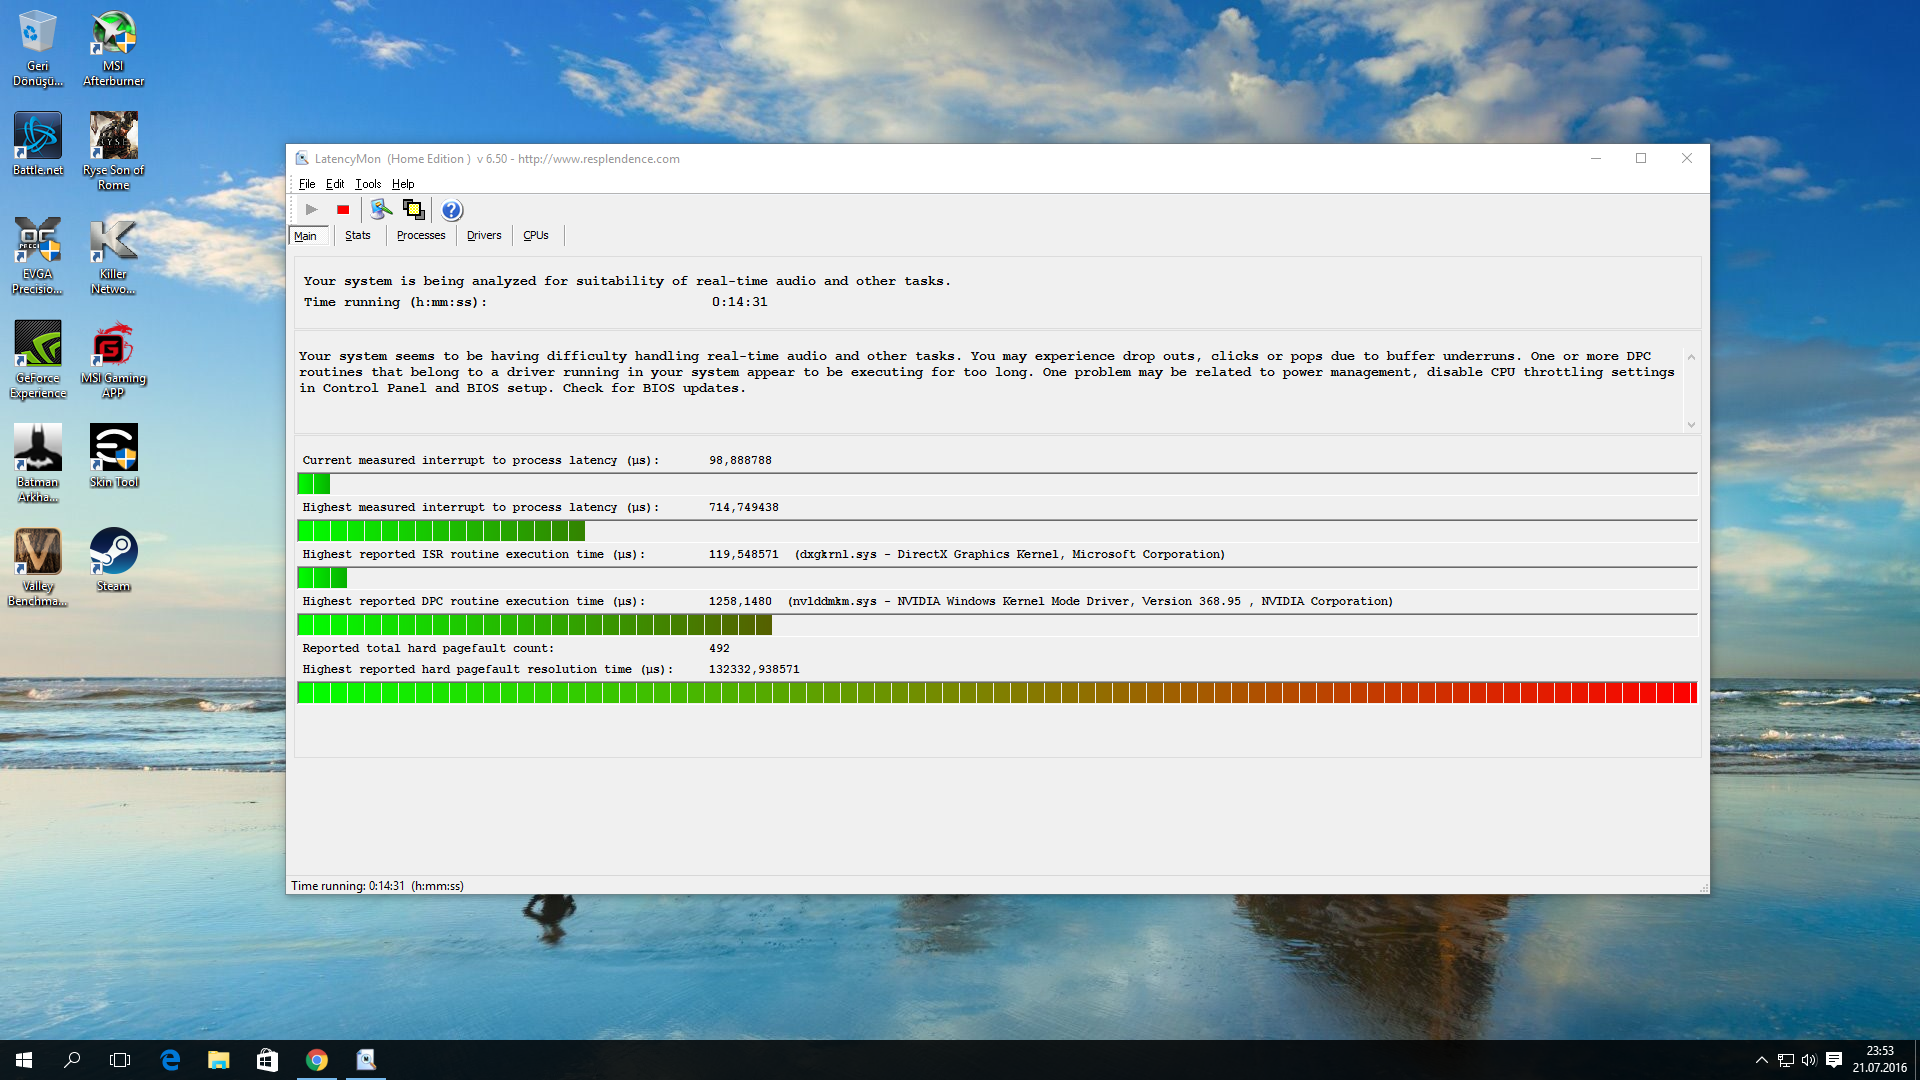The image size is (1920, 1080).
Task: Click the hard pagefault count 492
Action: click(720, 648)
